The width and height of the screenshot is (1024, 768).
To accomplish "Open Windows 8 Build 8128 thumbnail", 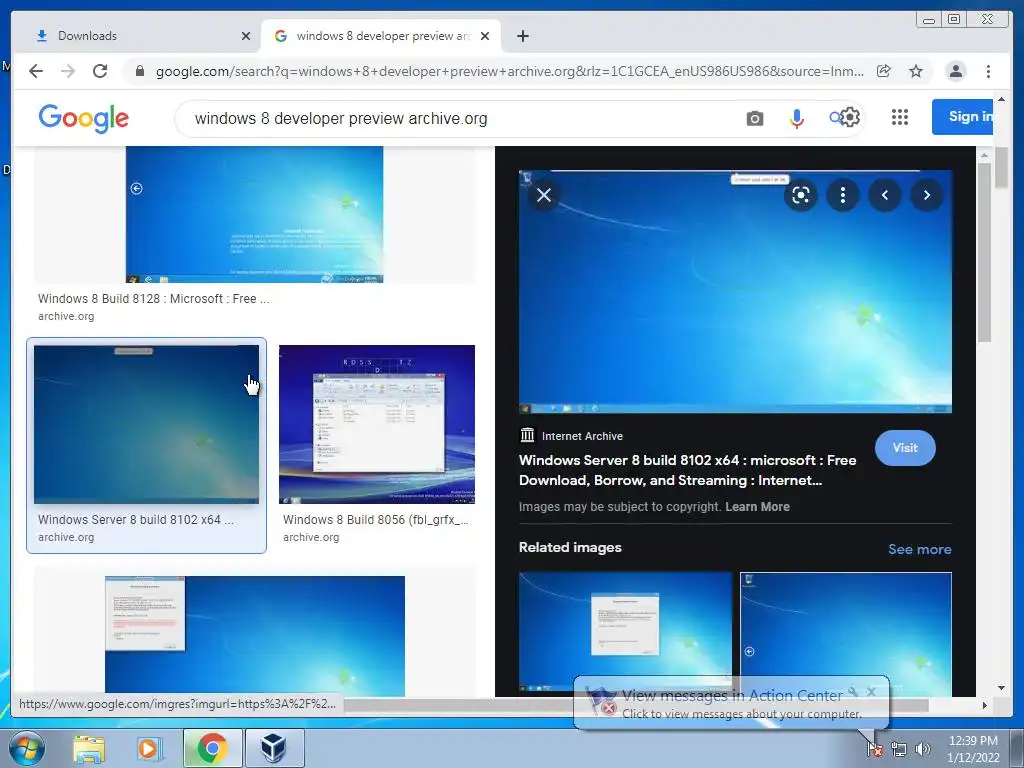I will click(x=254, y=214).
